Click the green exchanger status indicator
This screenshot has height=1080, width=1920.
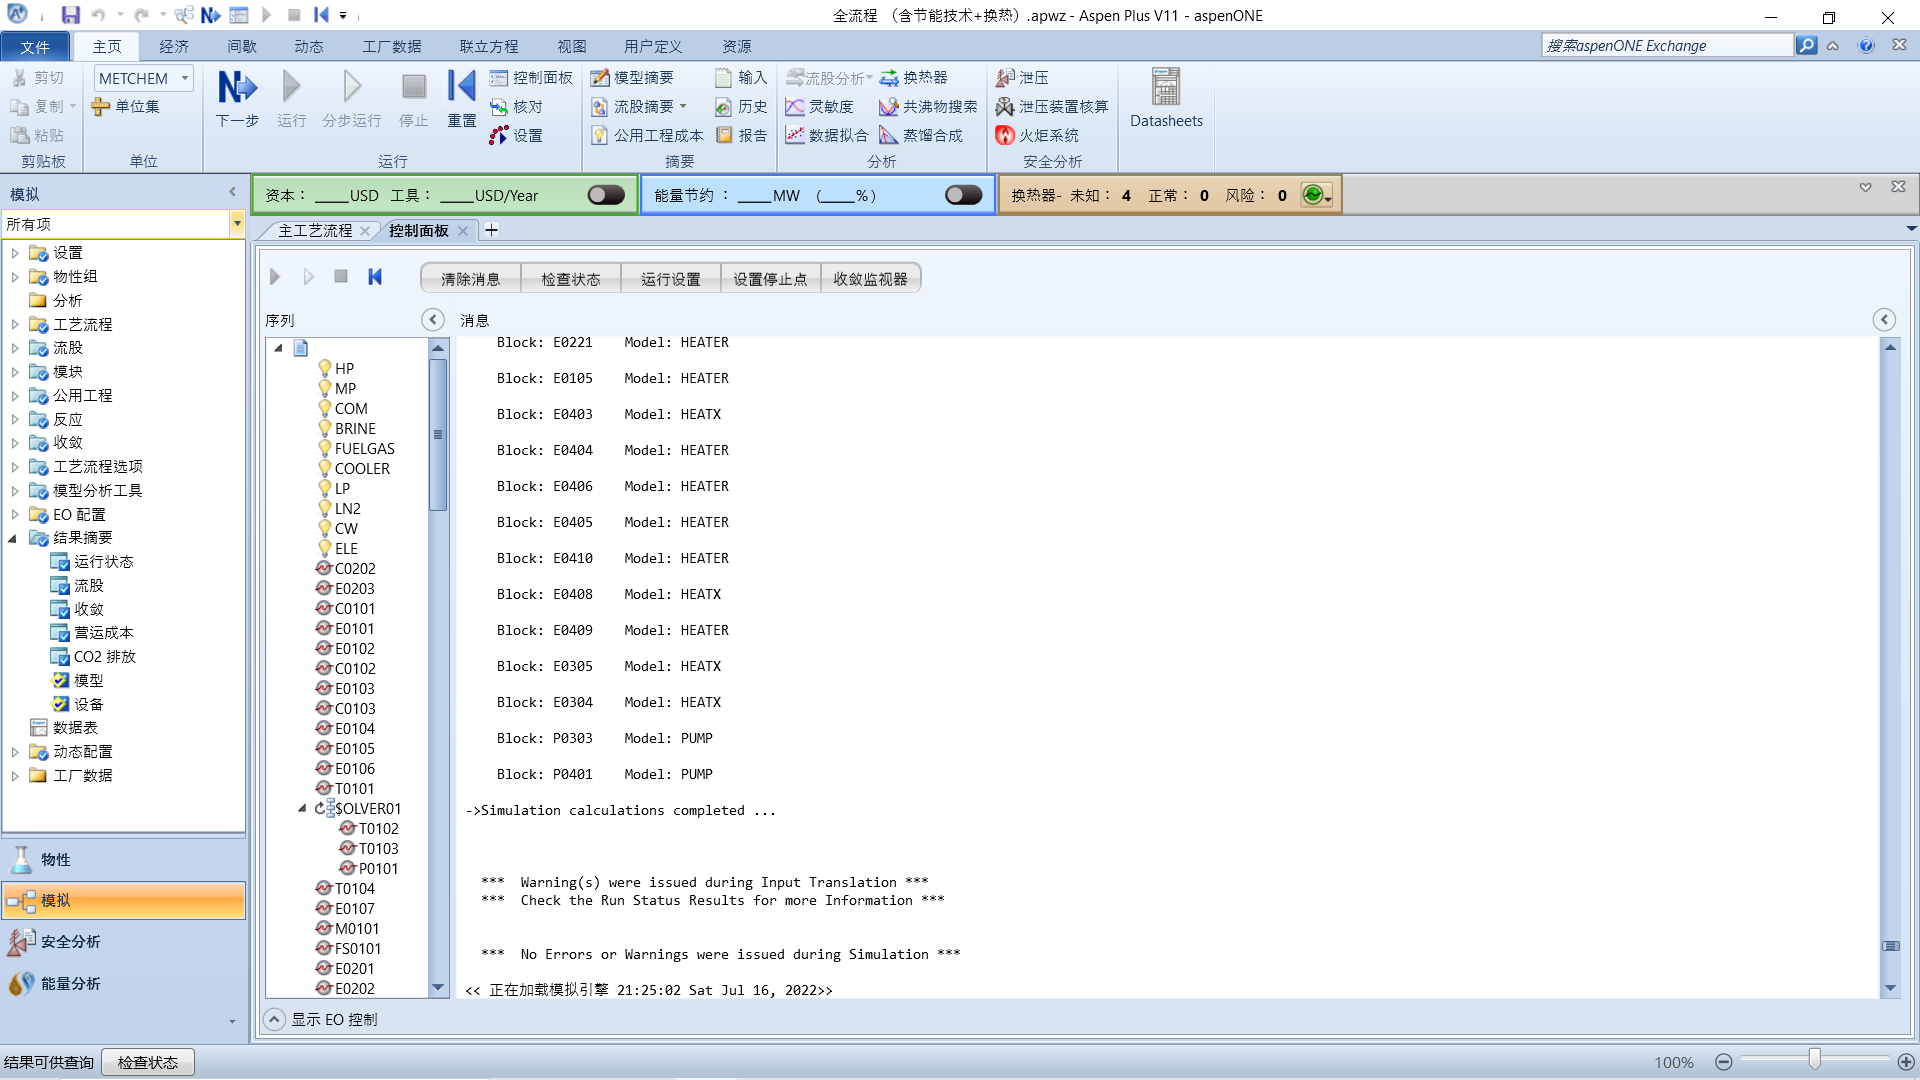1314,195
